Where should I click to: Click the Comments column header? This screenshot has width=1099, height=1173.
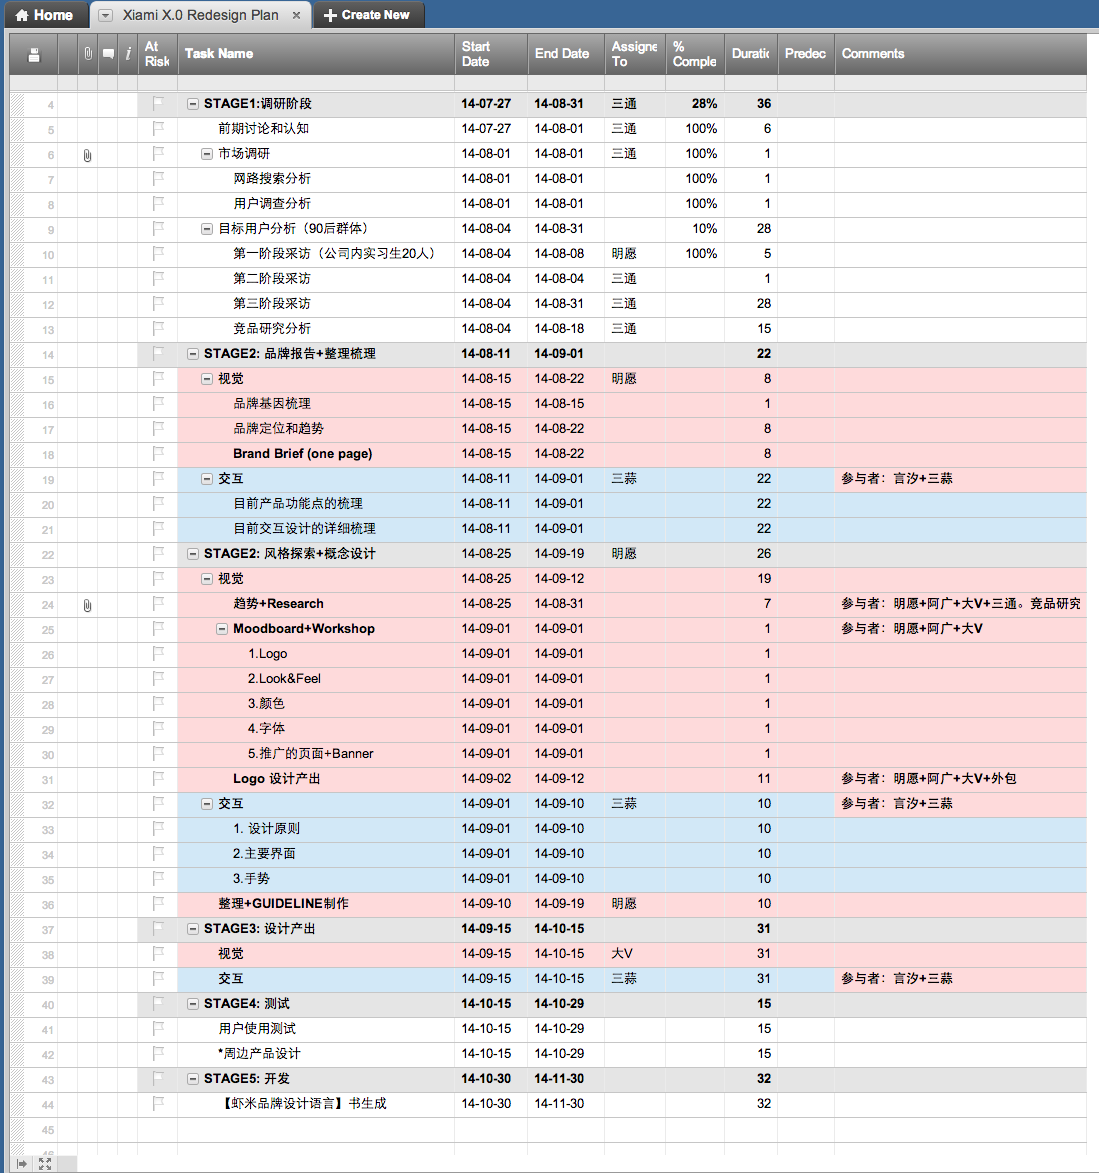click(x=961, y=54)
